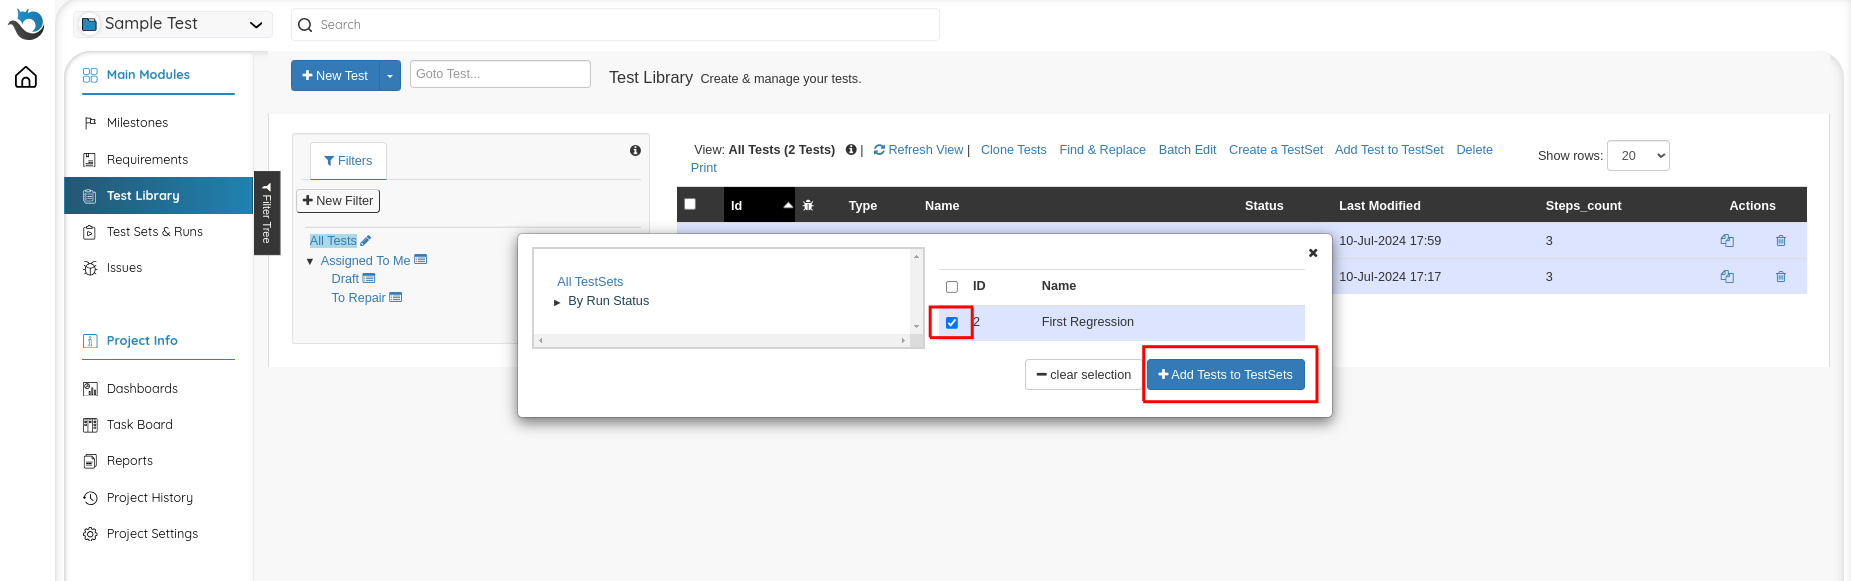Click the list icon next to Draft

[369, 279]
